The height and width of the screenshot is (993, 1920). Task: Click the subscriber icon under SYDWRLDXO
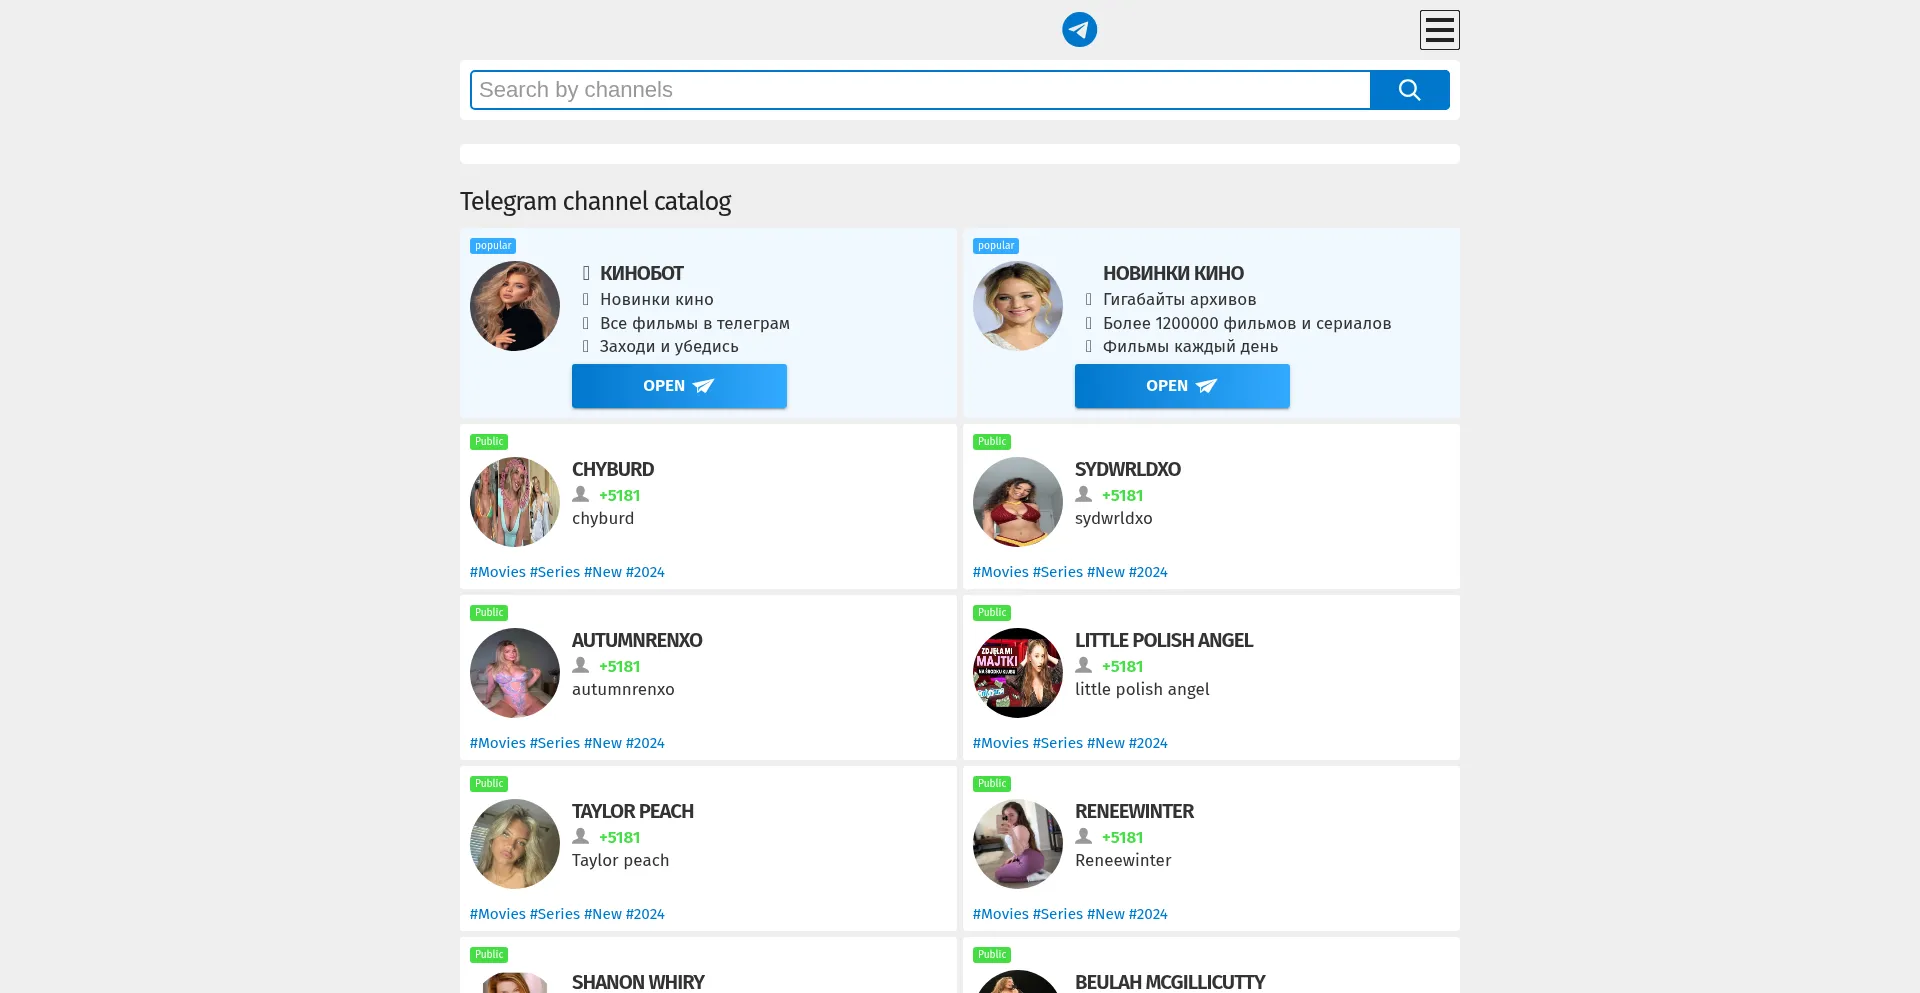point(1083,494)
